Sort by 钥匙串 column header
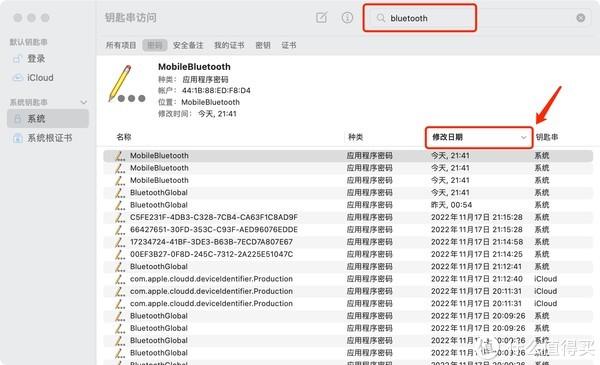The image size is (600, 365). (x=547, y=137)
